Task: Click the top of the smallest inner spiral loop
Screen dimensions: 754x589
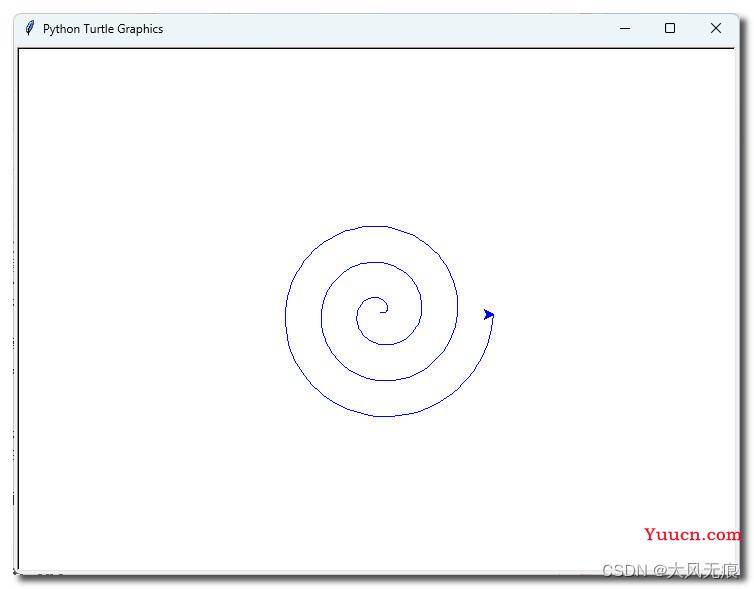Action: [x=376, y=297]
